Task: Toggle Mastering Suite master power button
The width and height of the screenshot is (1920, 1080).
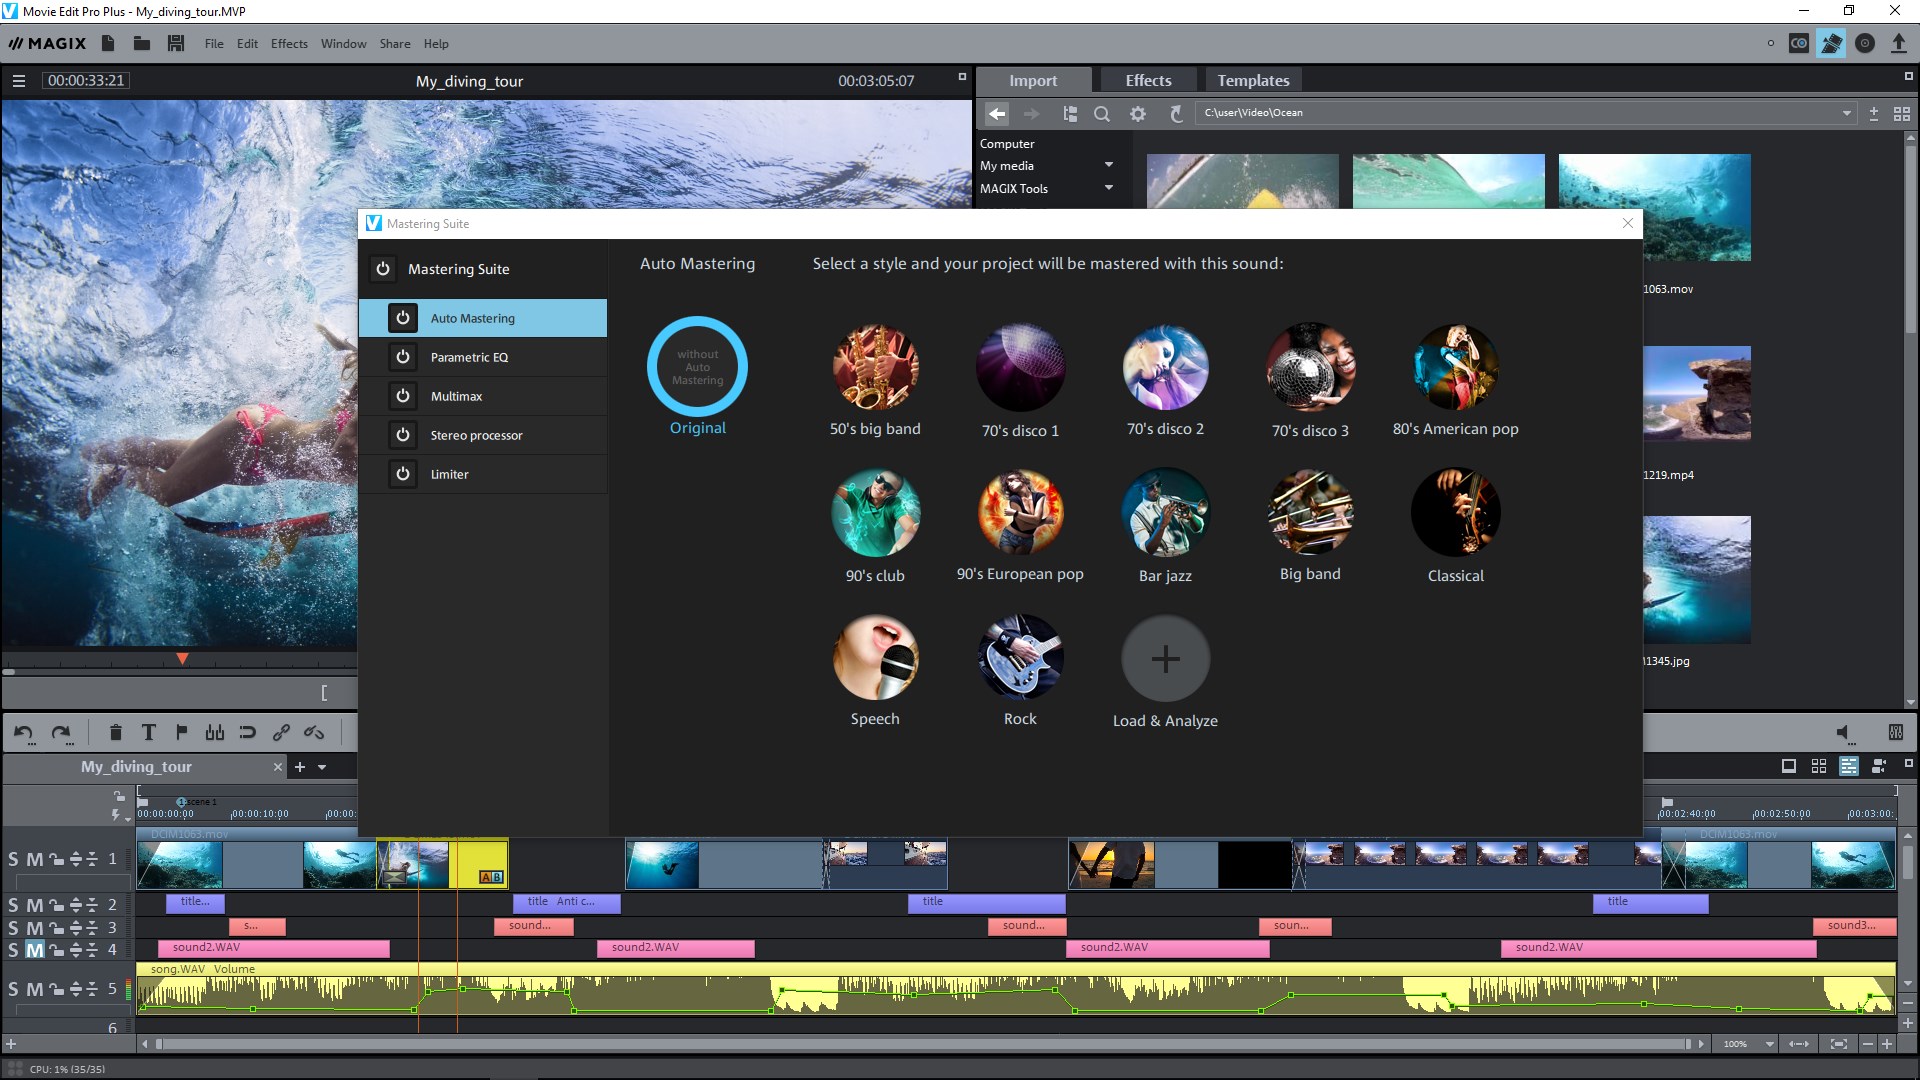Action: tap(383, 269)
